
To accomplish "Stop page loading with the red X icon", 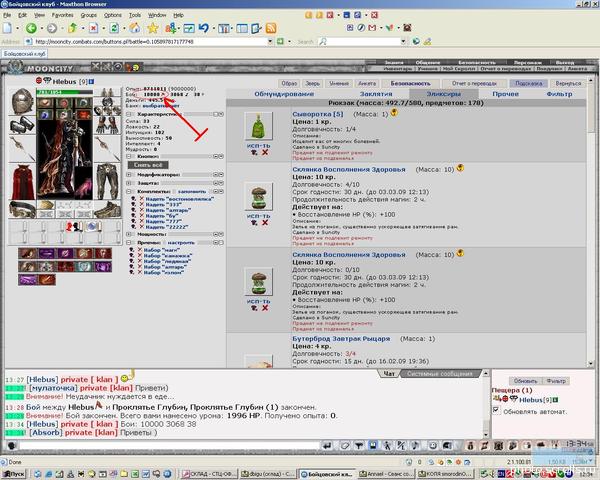I will [x=93, y=28].
